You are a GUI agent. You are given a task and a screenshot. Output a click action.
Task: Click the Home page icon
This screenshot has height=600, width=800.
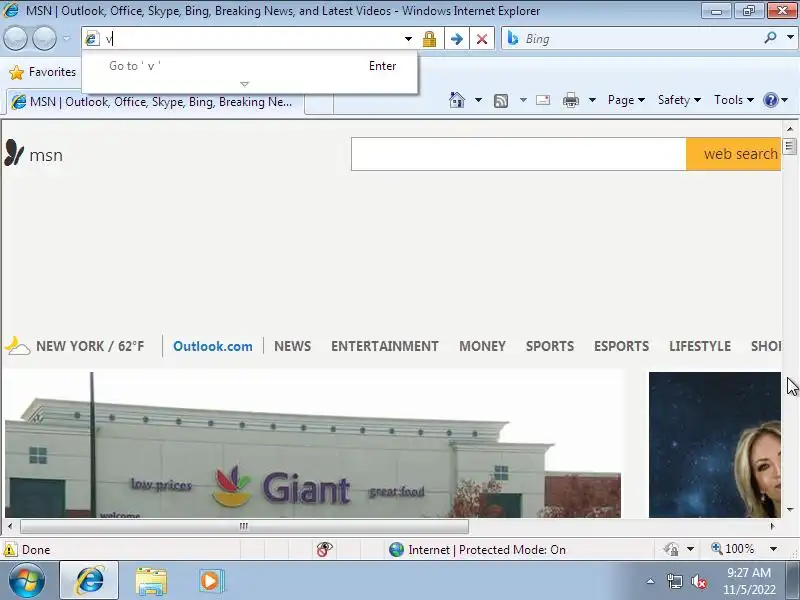(457, 100)
